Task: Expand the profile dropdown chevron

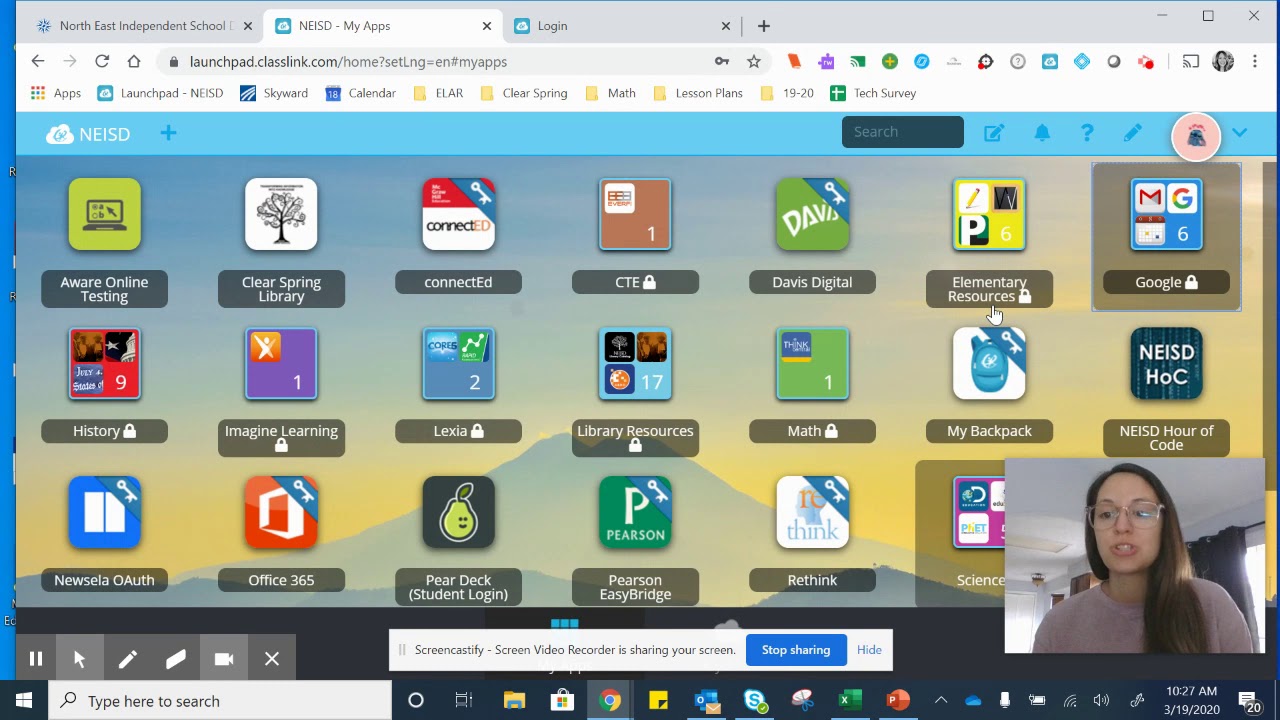Action: pyautogui.click(x=1240, y=133)
